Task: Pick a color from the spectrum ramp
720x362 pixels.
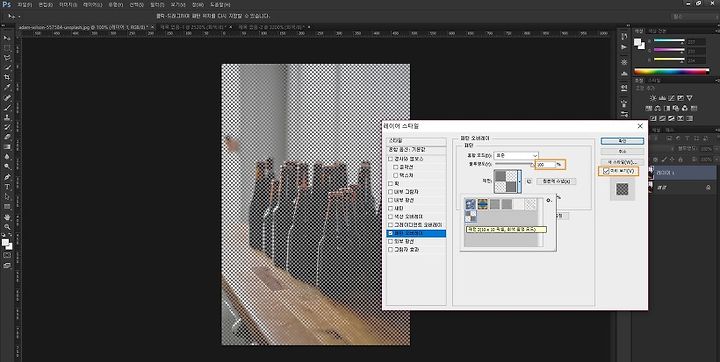Action: (671, 71)
